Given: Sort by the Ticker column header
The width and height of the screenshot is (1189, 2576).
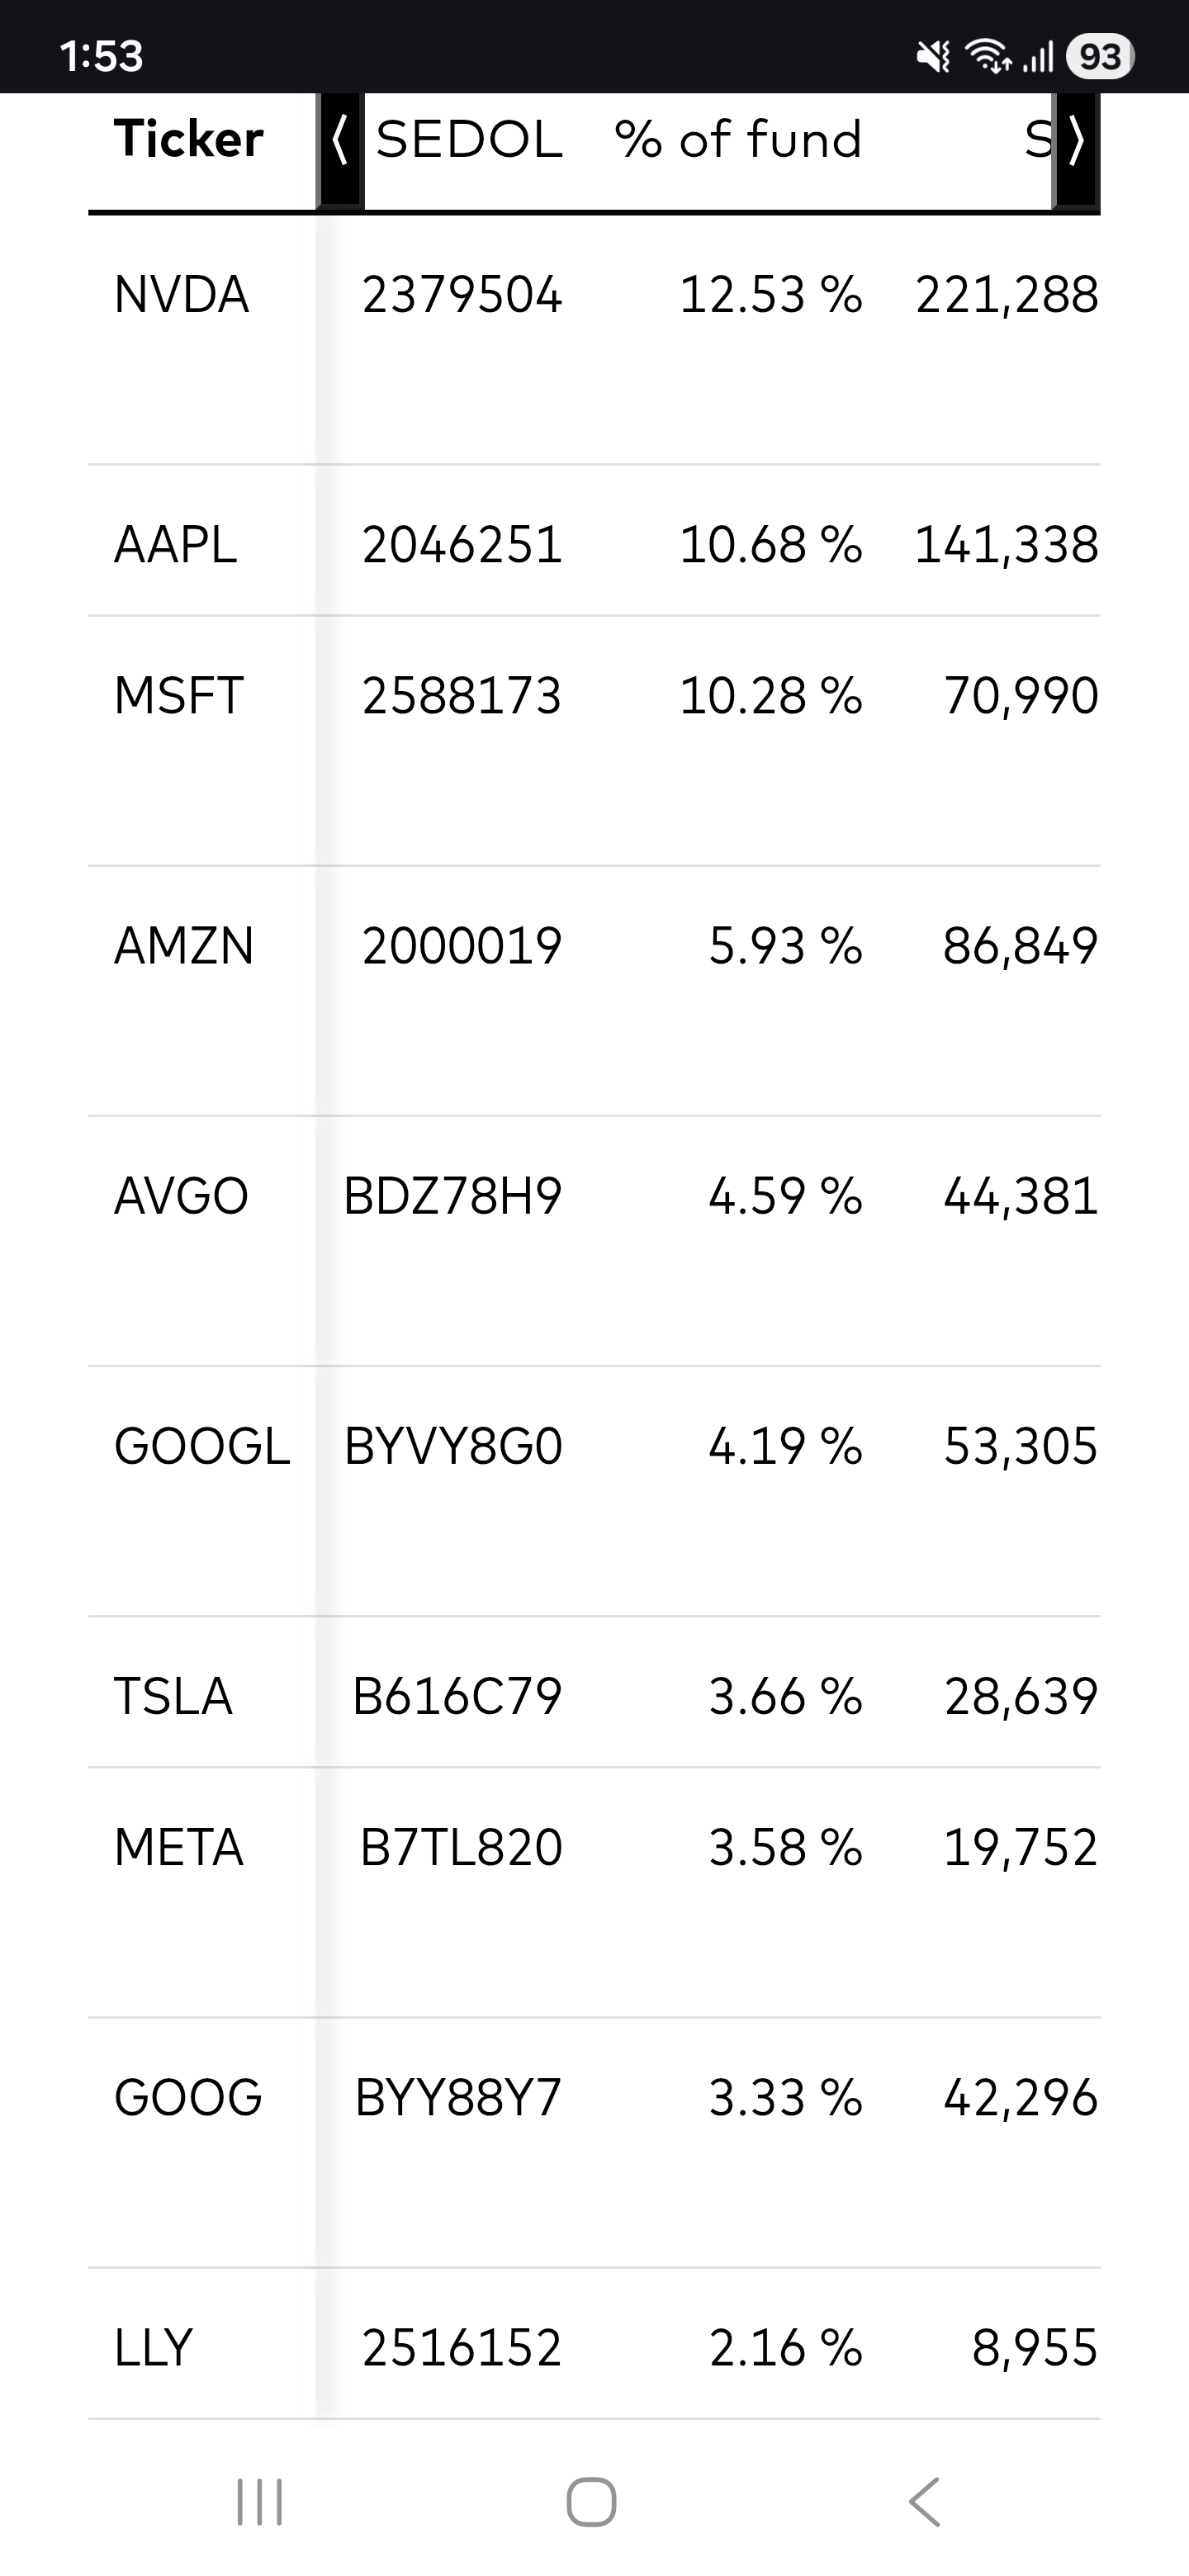Looking at the screenshot, I should point(188,138).
